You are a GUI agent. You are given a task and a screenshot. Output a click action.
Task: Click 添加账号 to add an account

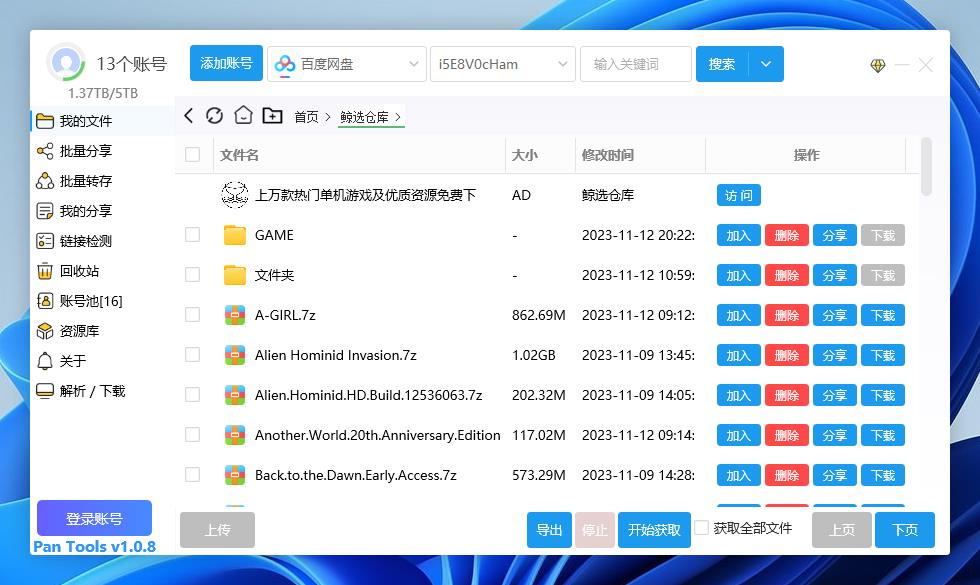[x=226, y=63]
